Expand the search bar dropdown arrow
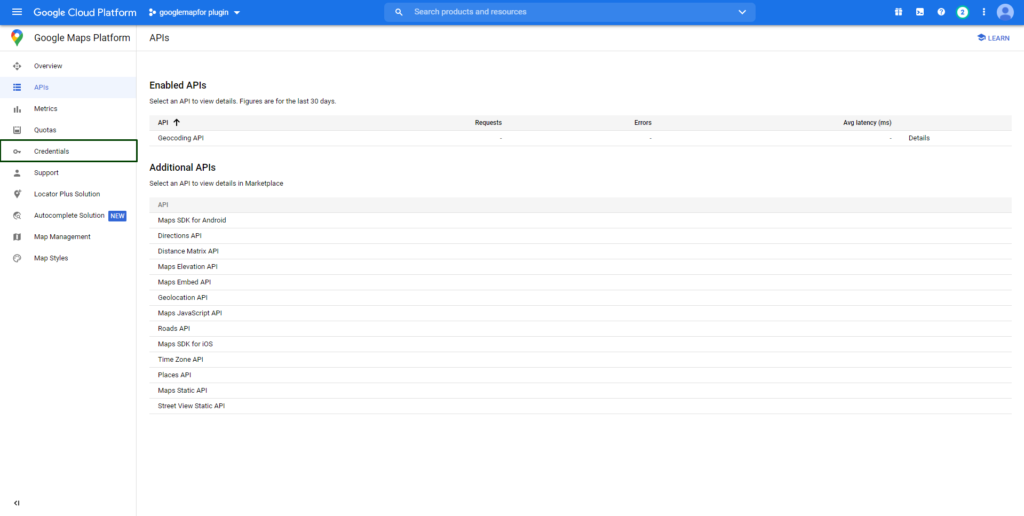Image resolution: width=1024 pixels, height=516 pixels. click(742, 12)
